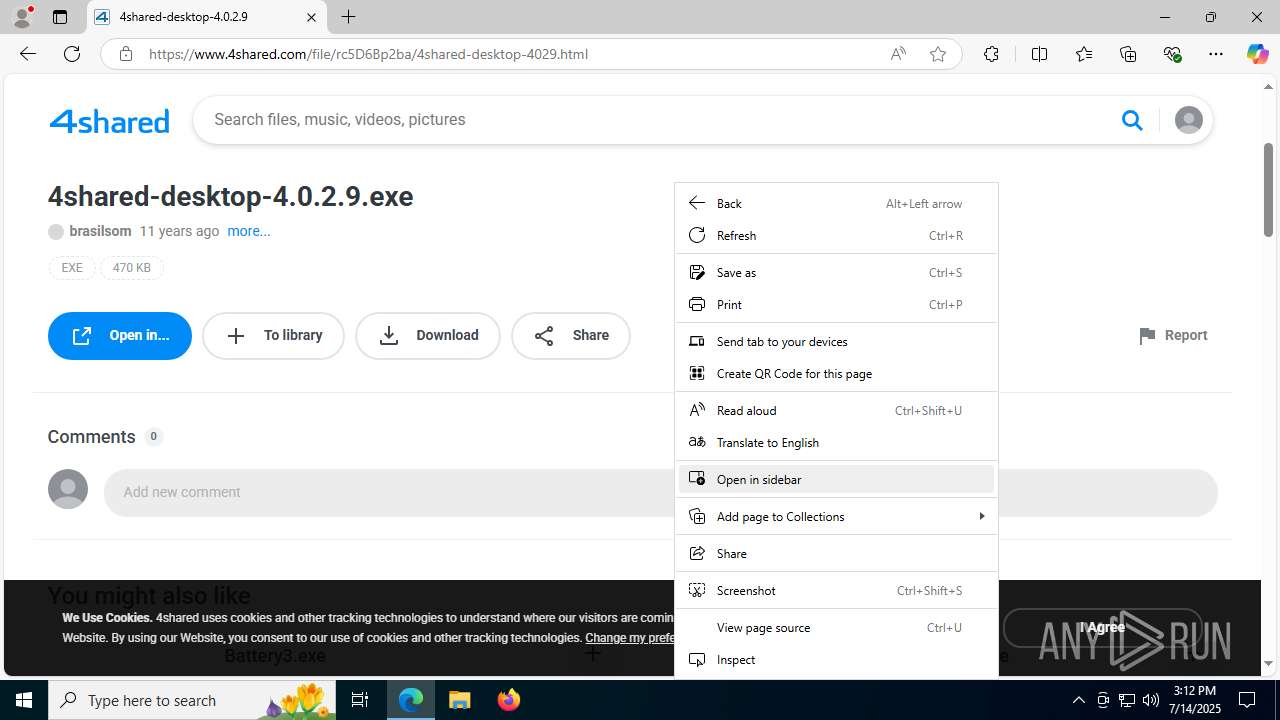Open the Browser essentials heart icon
Viewport: 1280px width, 720px height.
coord(1172,54)
